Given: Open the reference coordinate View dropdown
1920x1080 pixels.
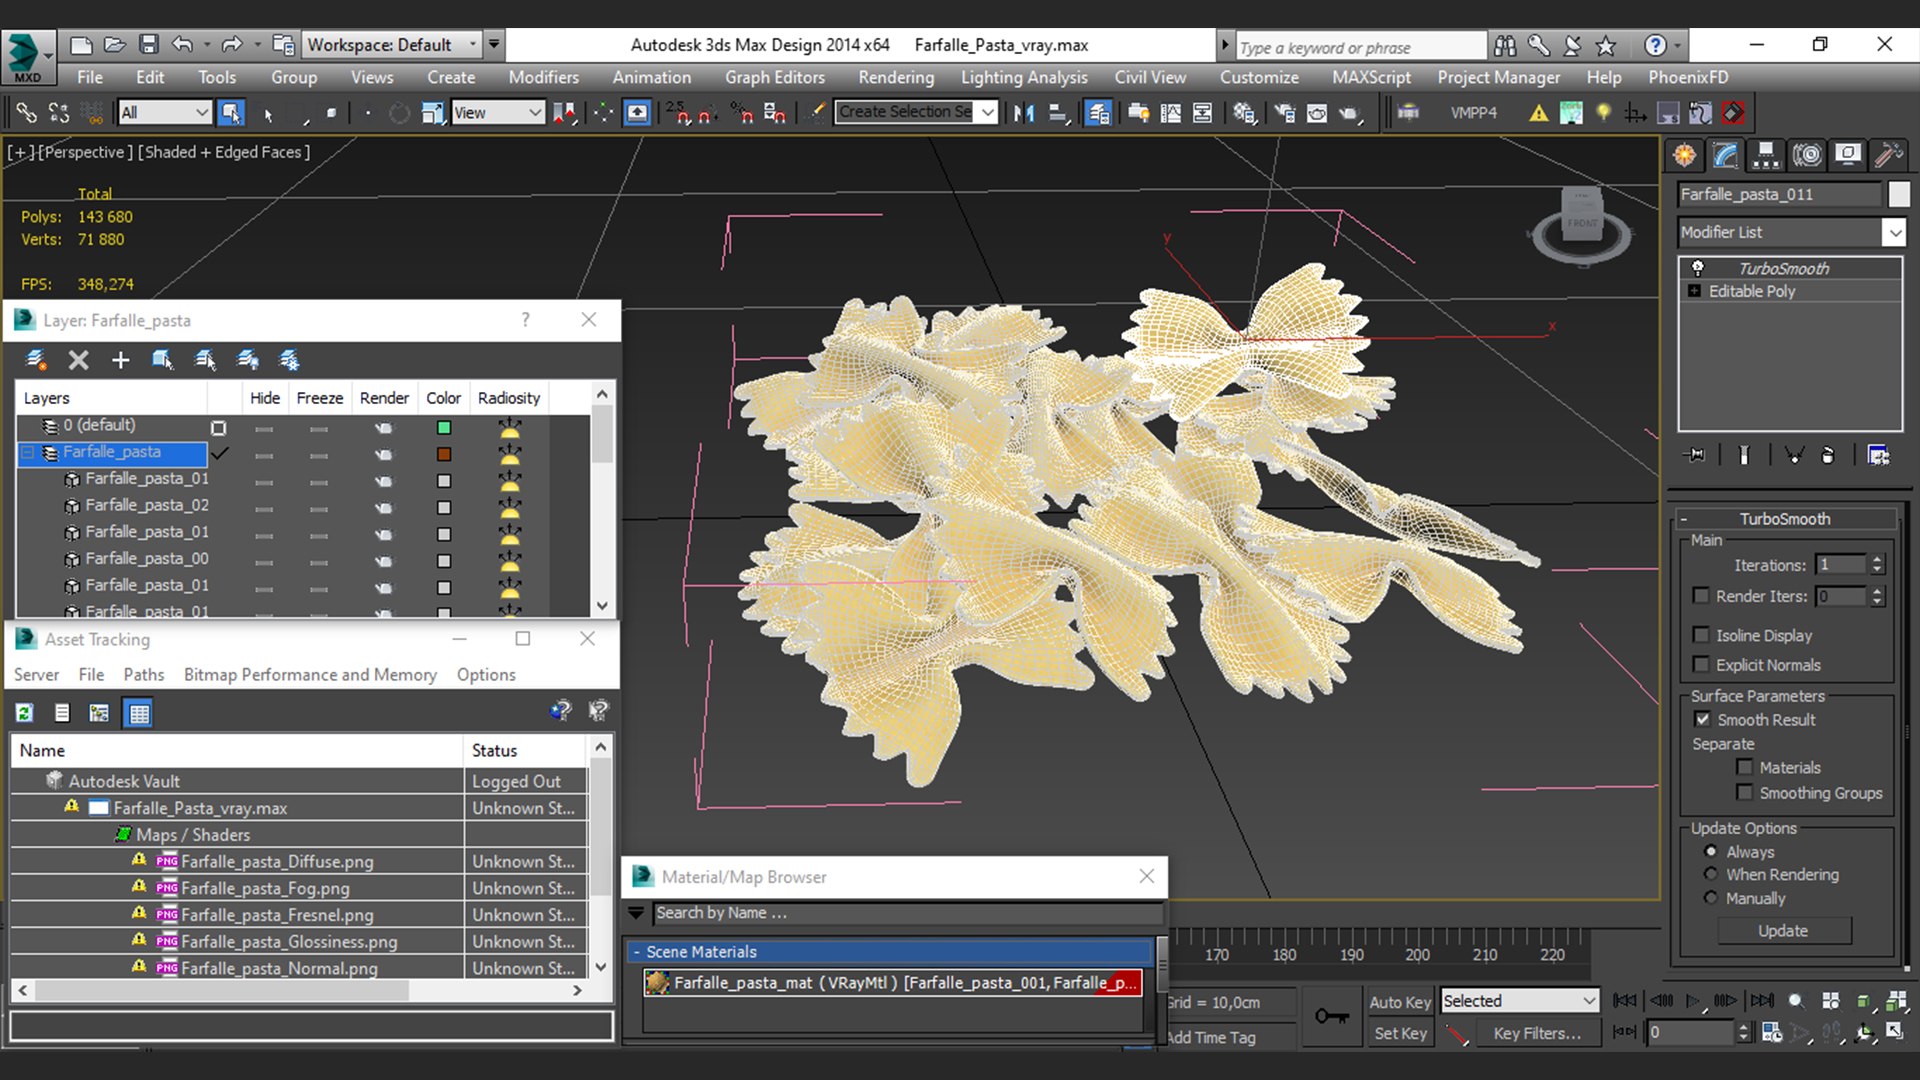Looking at the screenshot, I should (497, 113).
